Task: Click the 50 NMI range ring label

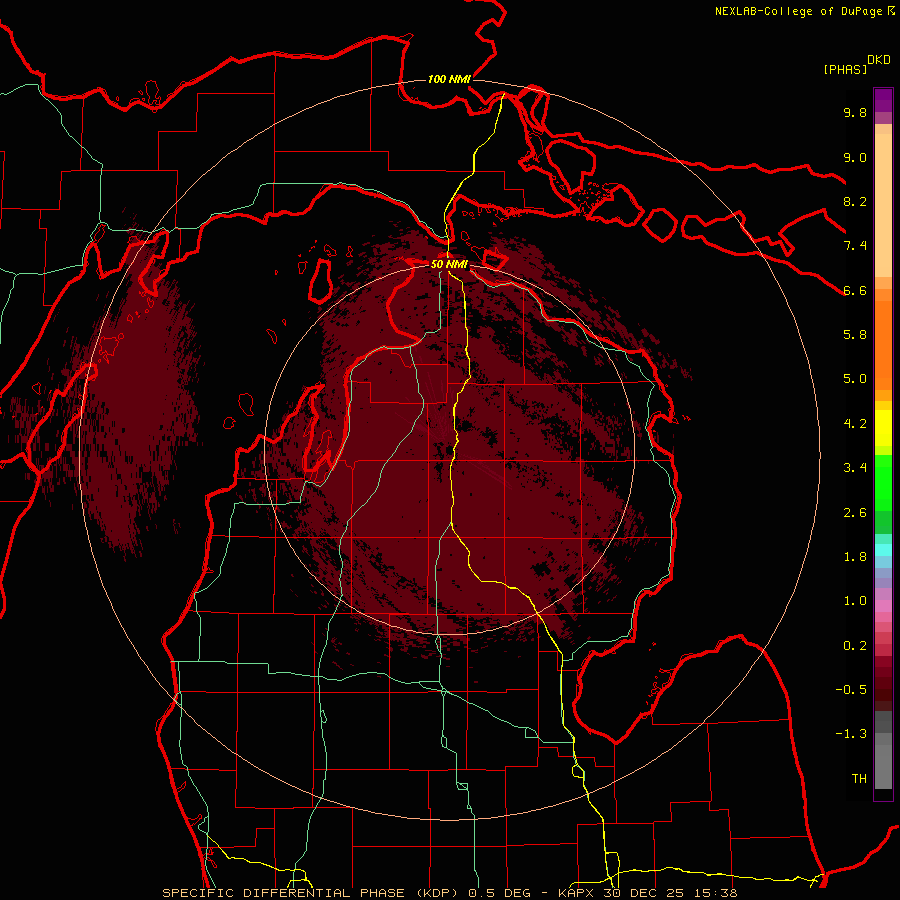Action: pyautogui.click(x=449, y=265)
